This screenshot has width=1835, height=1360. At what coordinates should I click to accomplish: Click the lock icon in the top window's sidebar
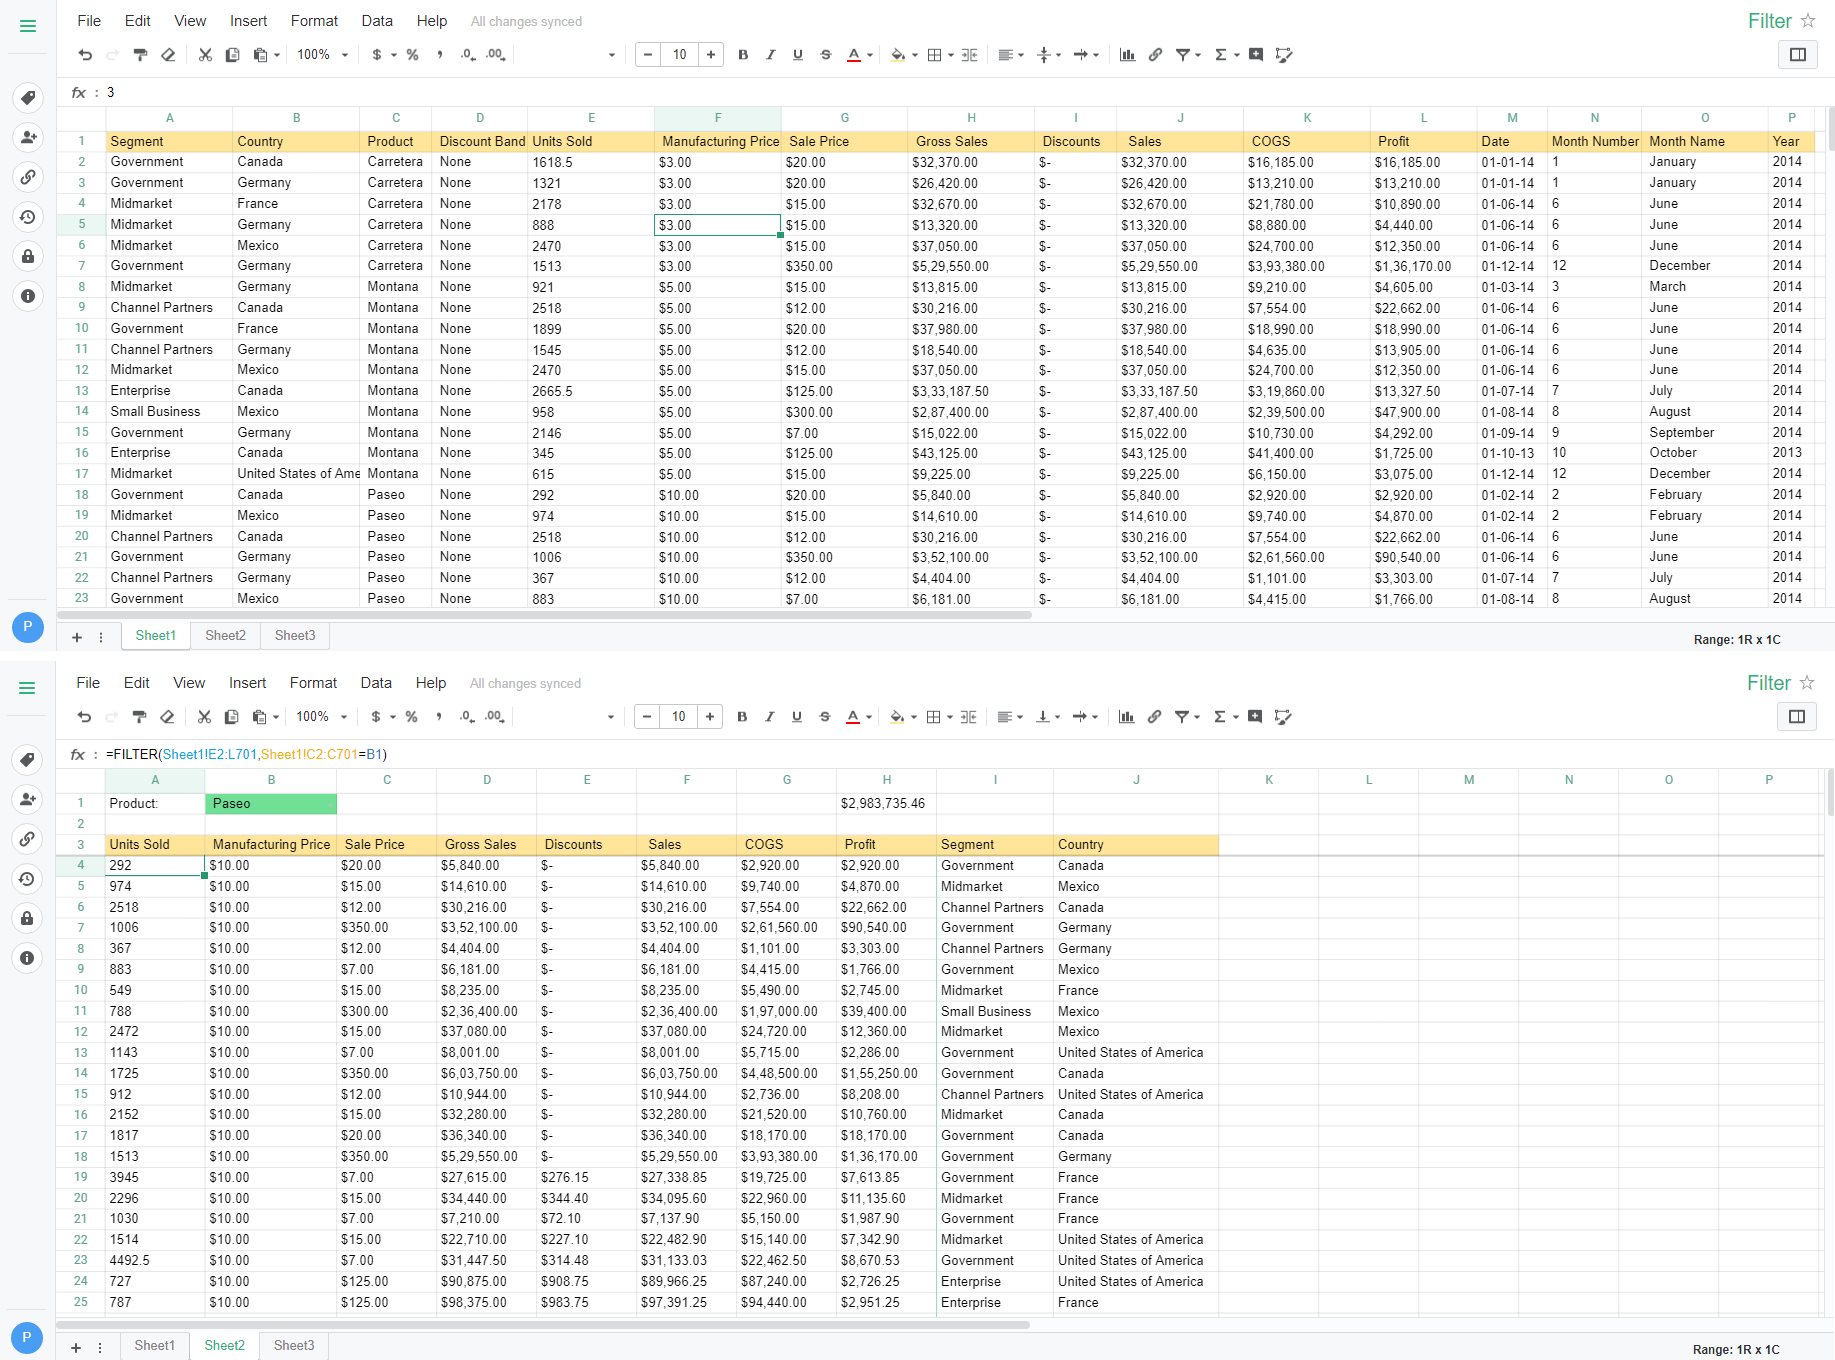[28, 256]
